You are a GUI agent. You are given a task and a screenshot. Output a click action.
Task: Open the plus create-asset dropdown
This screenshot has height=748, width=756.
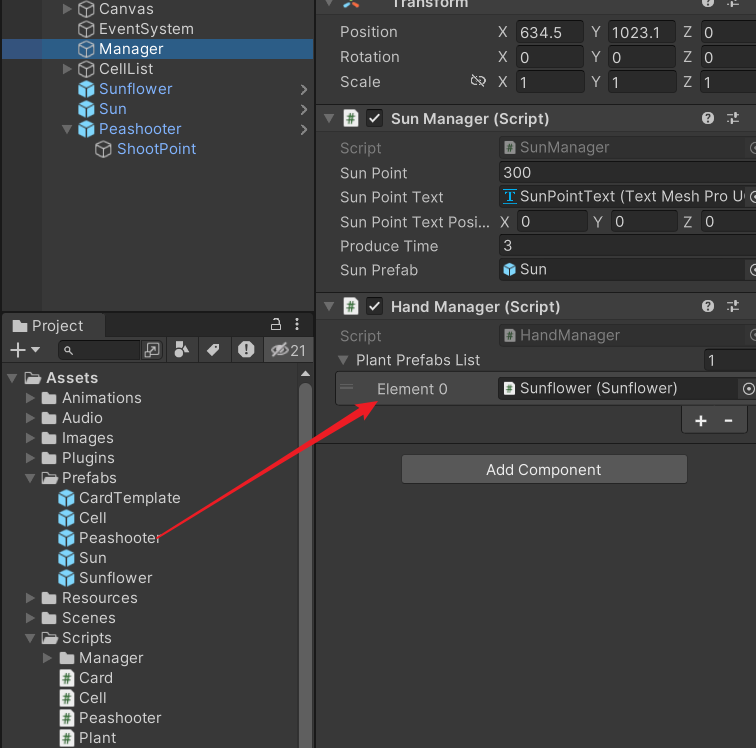24,350
